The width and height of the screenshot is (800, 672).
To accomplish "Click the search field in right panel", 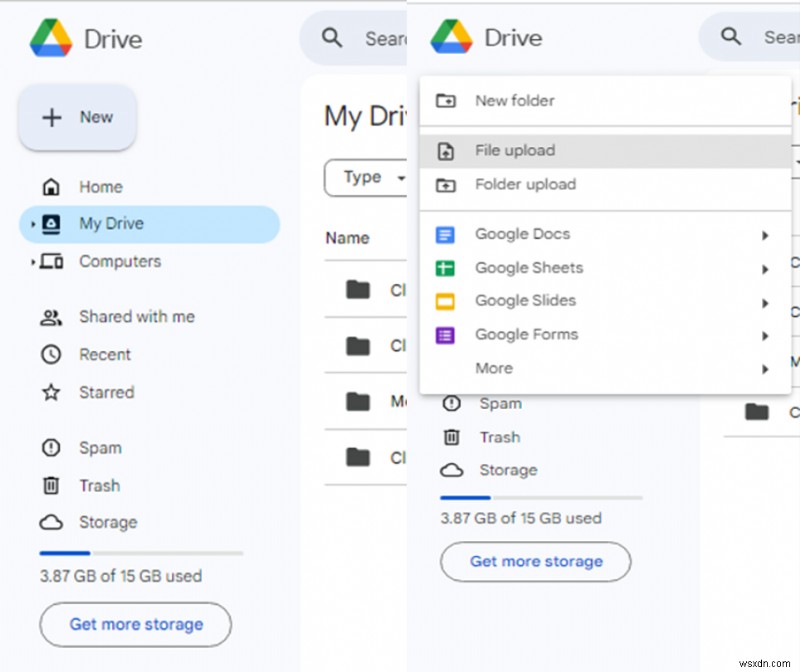I will (750, 37).
